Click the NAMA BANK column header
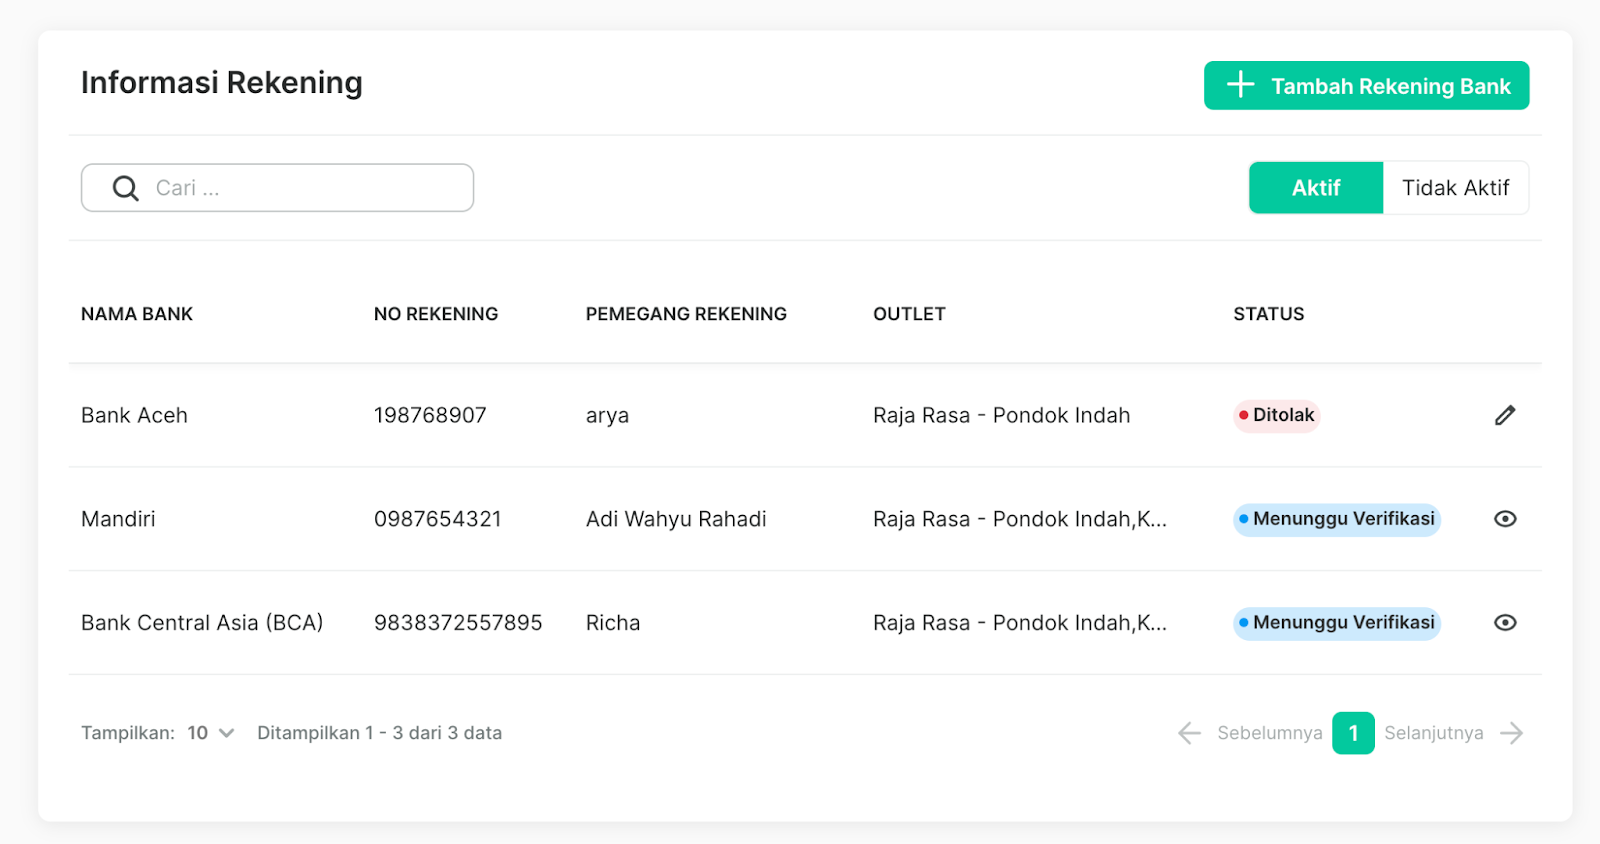The height and width of the screenshot is (844, 1600). pos(137,314)
